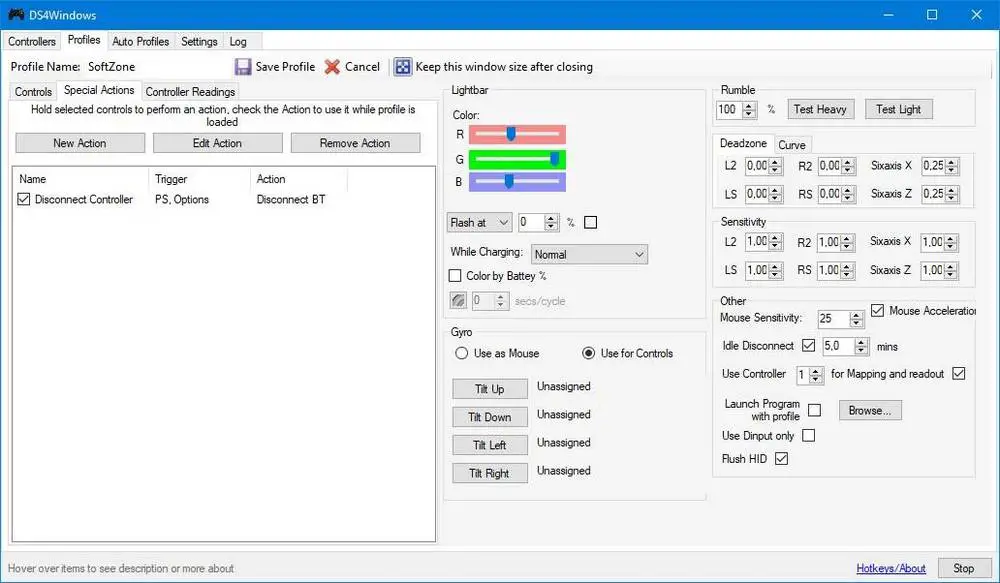Click the Disconnect BT action cell

[x=291, y=200]
